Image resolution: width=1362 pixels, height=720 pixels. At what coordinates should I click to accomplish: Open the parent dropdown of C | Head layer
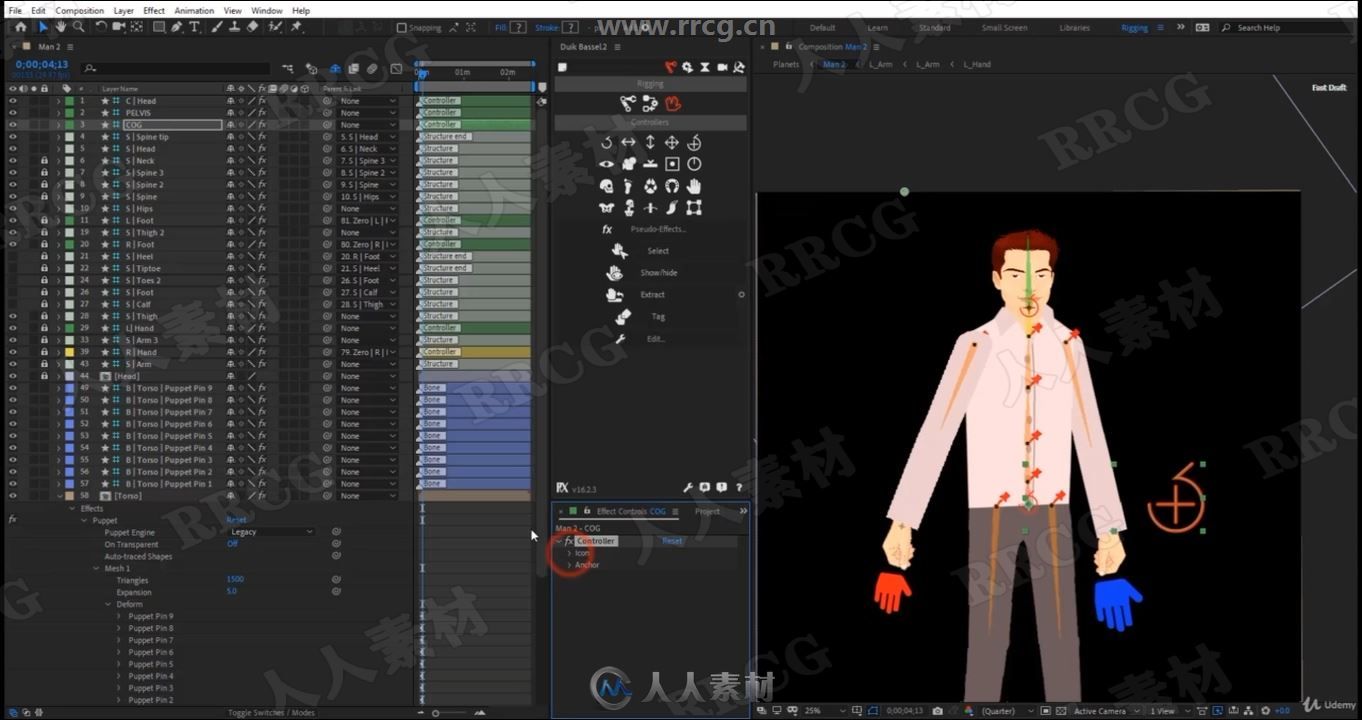[366, 101]
